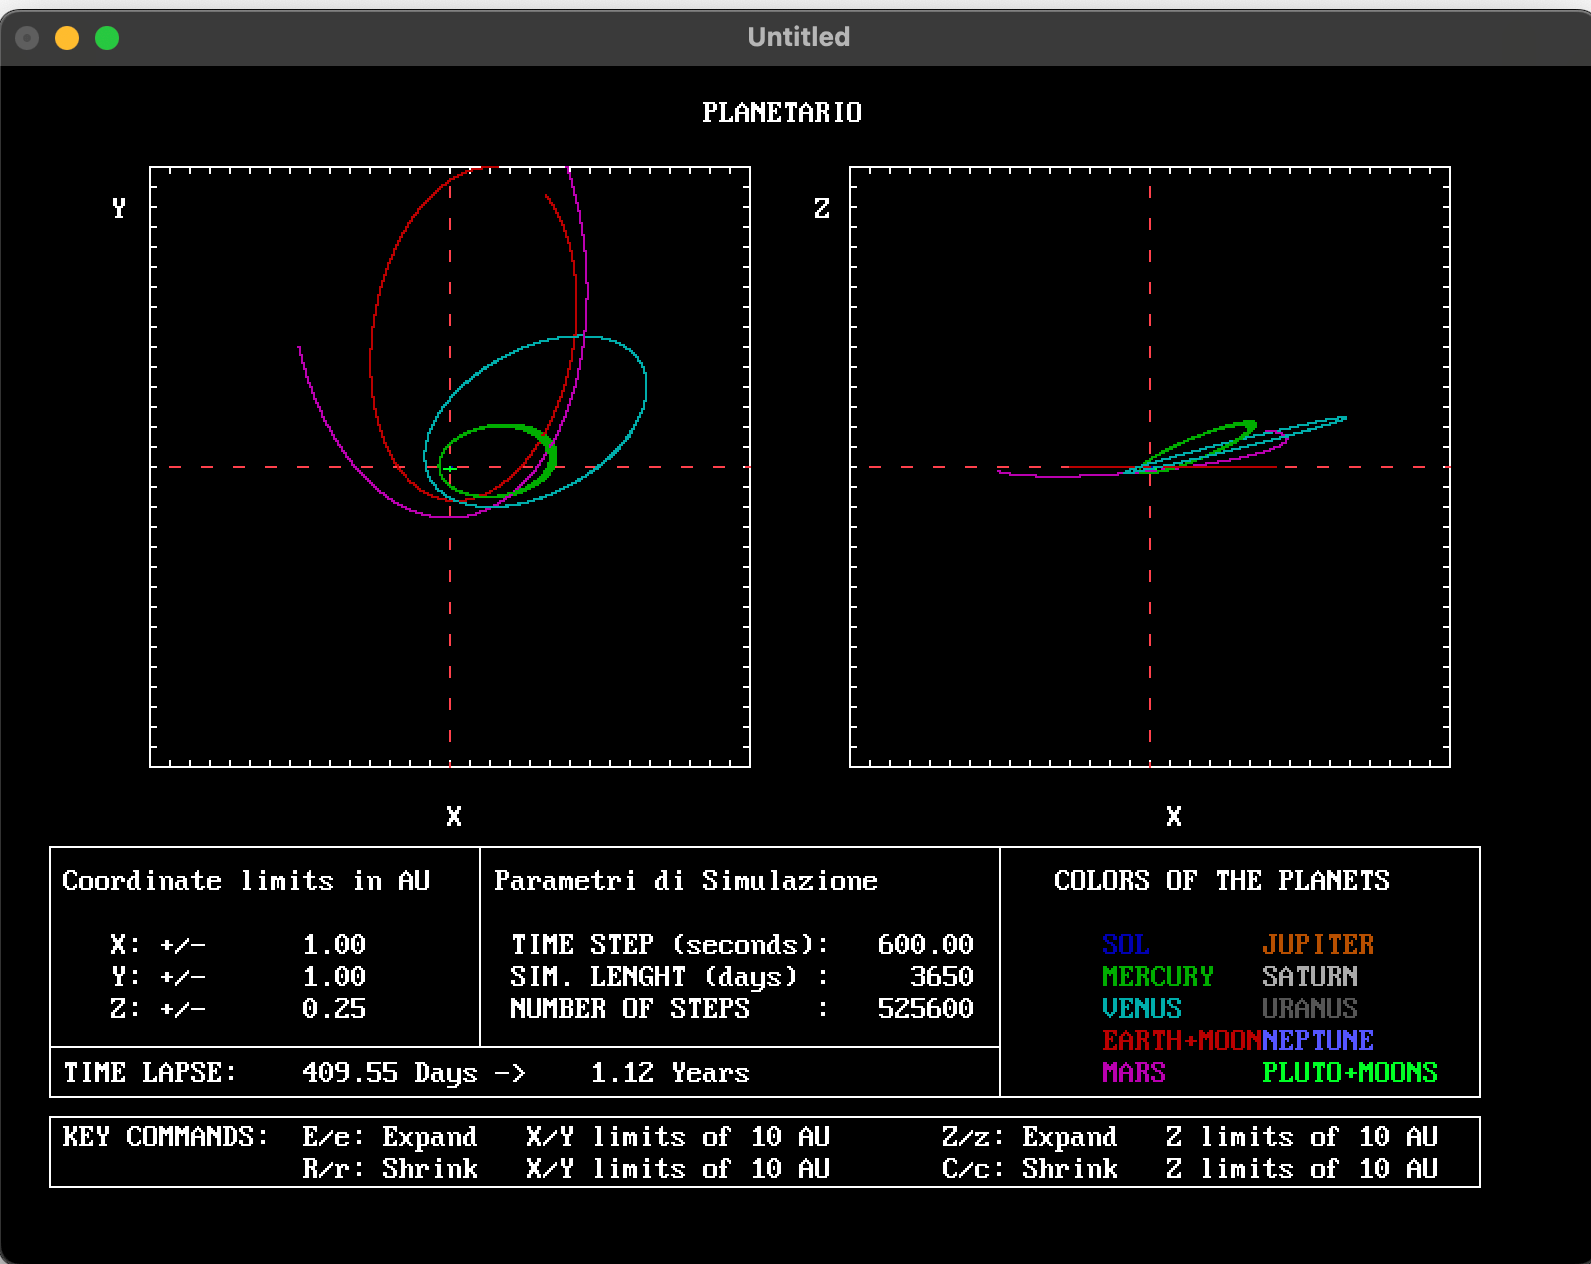Image resolution: width=1591 pixels, height=1264 pixels.
Task: Click the Z/z Expand key command text
Action: pos(1029,1137)
